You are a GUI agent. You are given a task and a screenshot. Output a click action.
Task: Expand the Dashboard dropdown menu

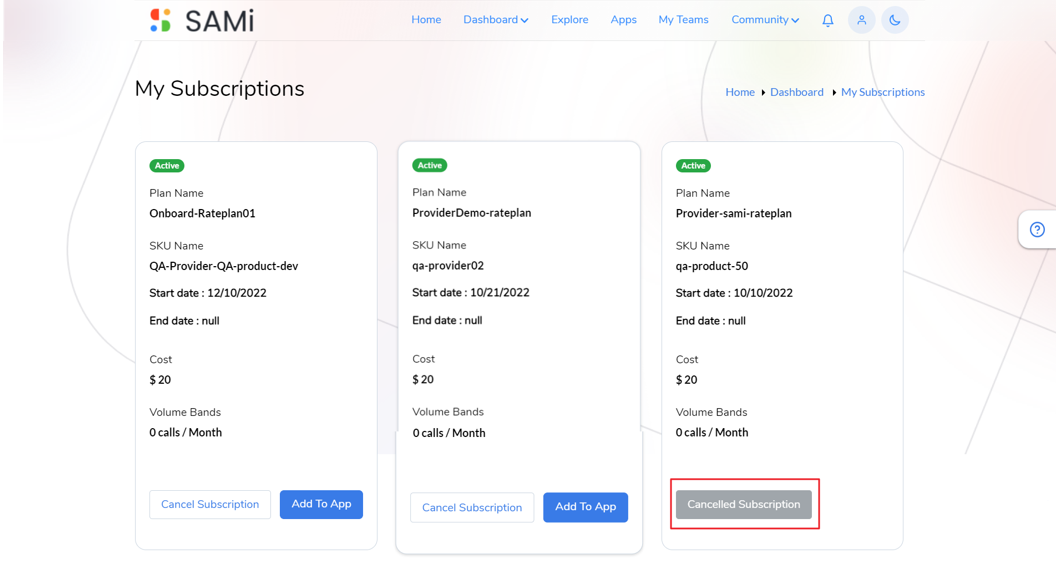pos(496,20)
